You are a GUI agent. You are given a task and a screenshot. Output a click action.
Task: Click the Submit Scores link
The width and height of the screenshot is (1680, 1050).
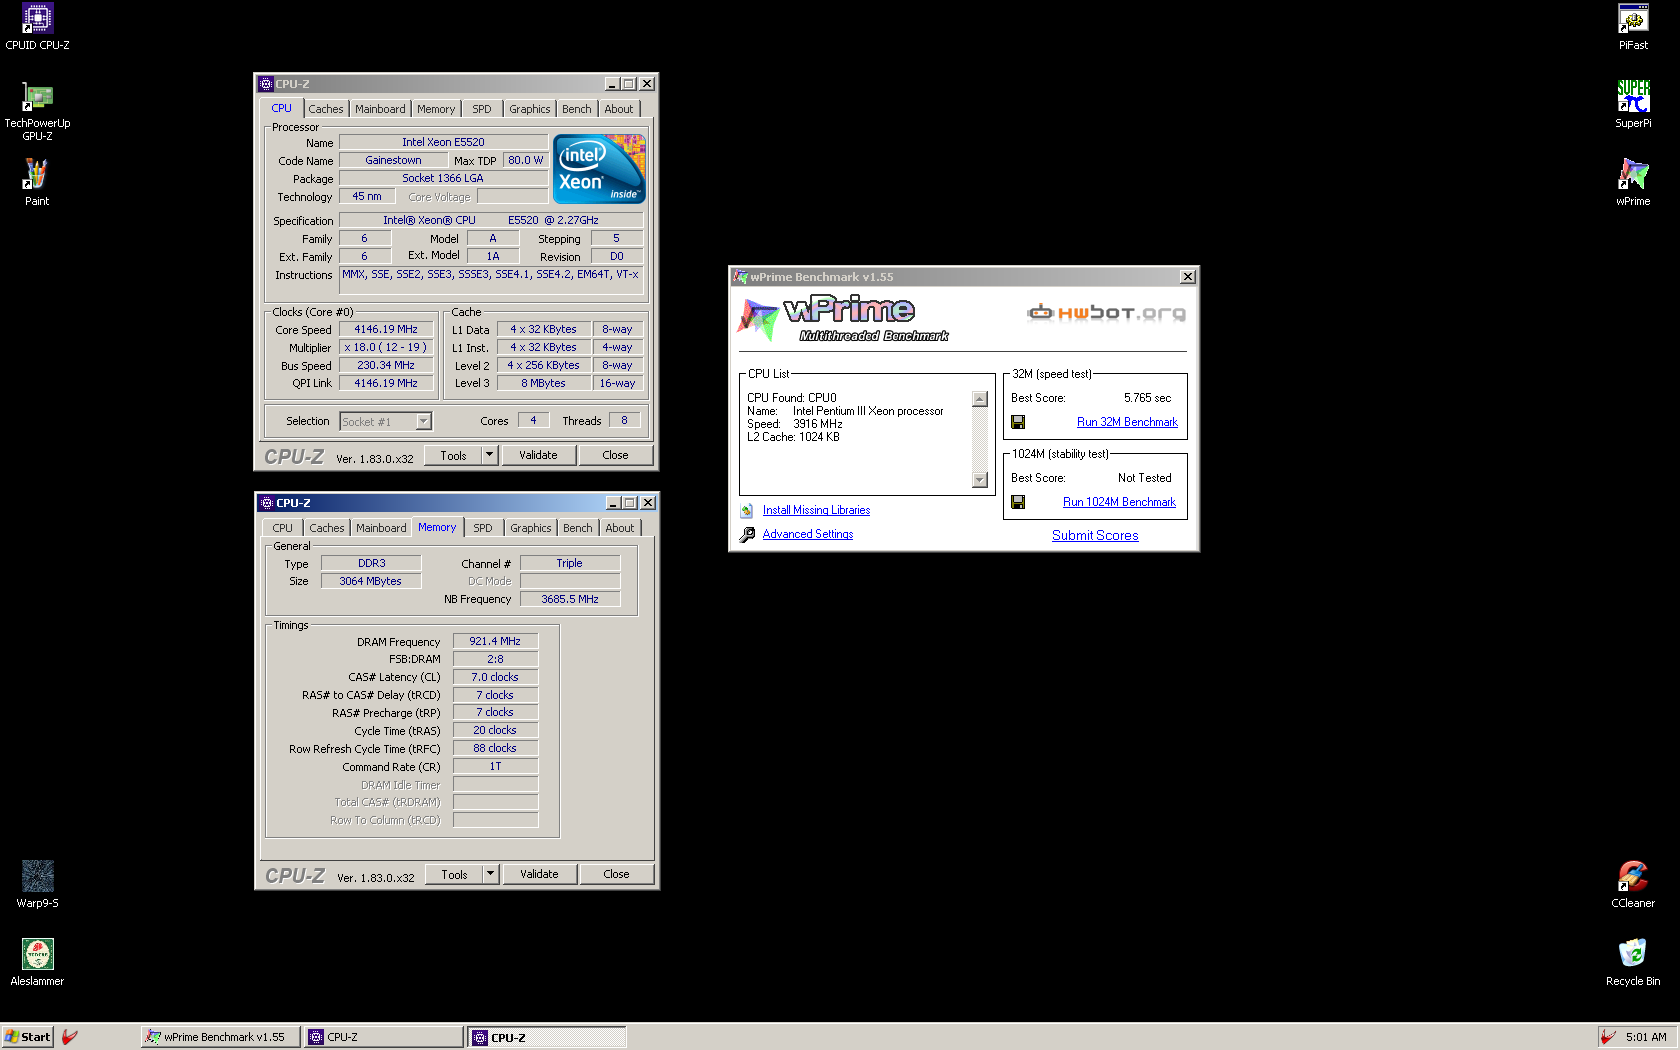pos(1095,535)
